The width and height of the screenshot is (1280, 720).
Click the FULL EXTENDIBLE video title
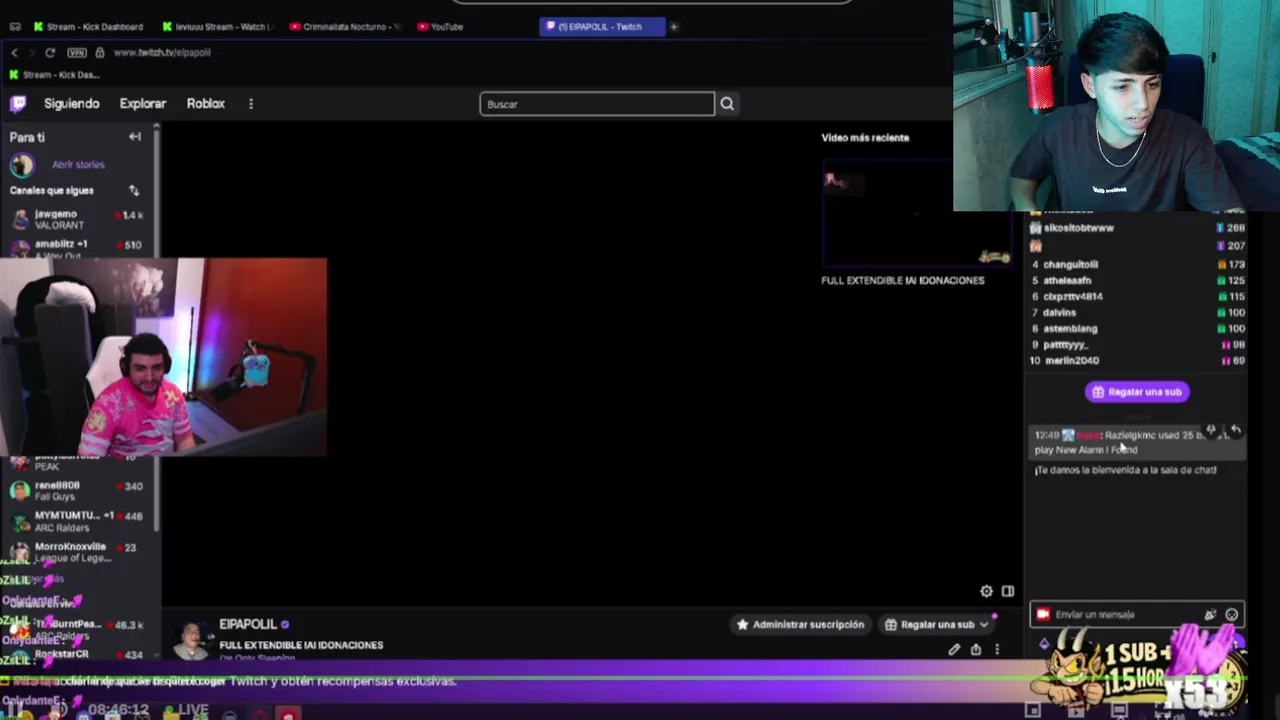click(x=903, y=281)
